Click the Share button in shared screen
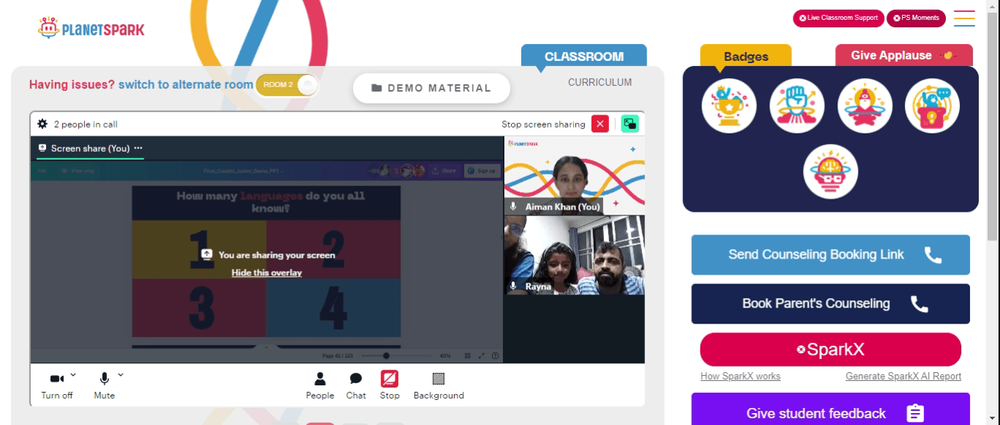This screenshot has height=425, width=1000. pyautogui.click(x=444, y=170)
